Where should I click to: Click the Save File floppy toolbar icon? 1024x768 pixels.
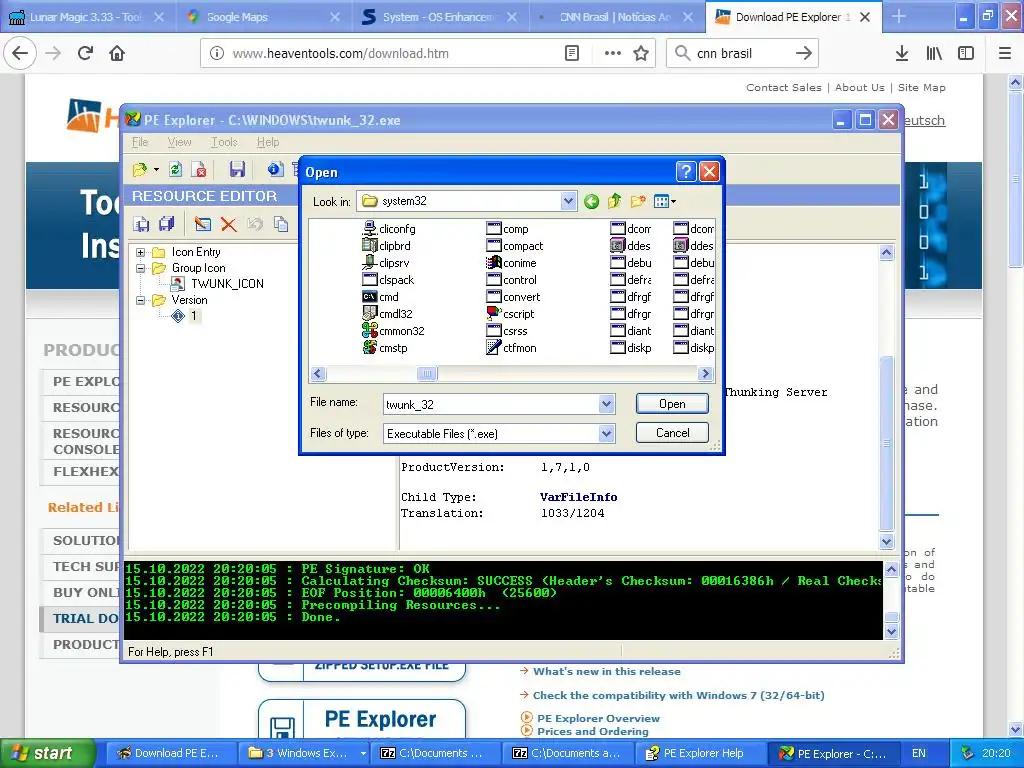click(236, 170)
